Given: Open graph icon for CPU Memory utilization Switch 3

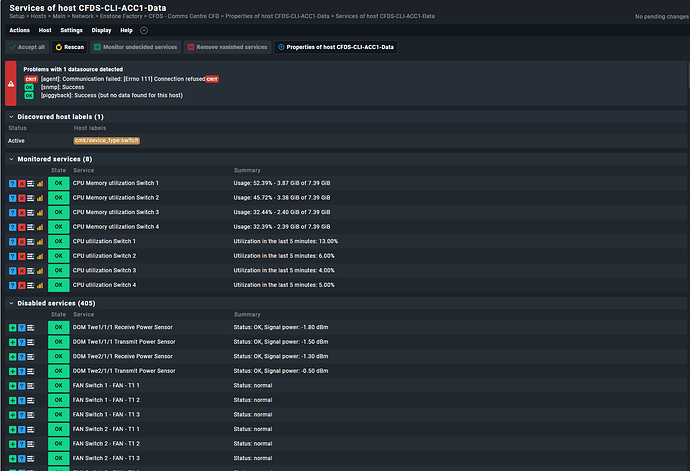Looking at the screenshot, I should click(41, 213).
